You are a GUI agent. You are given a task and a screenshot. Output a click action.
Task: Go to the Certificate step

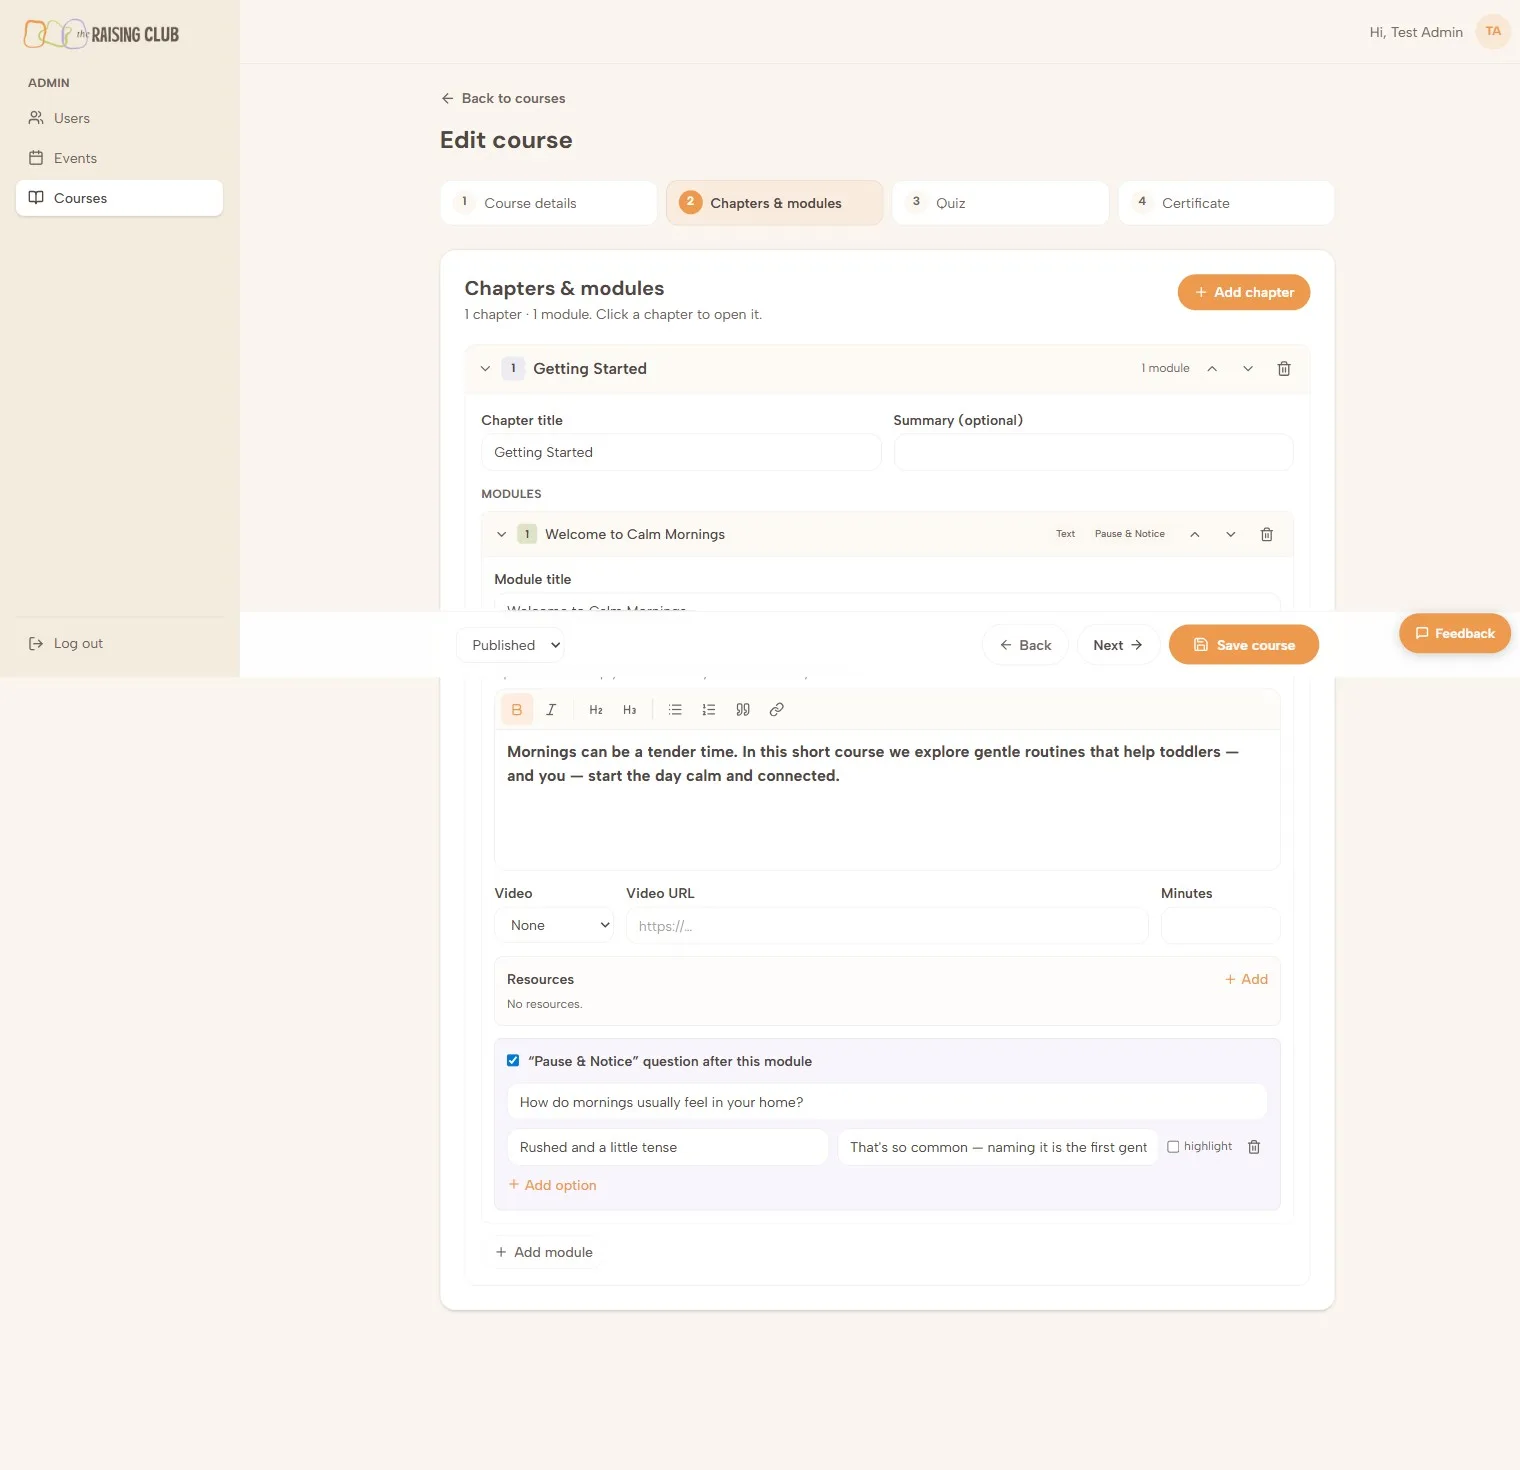click(1226, 203)
